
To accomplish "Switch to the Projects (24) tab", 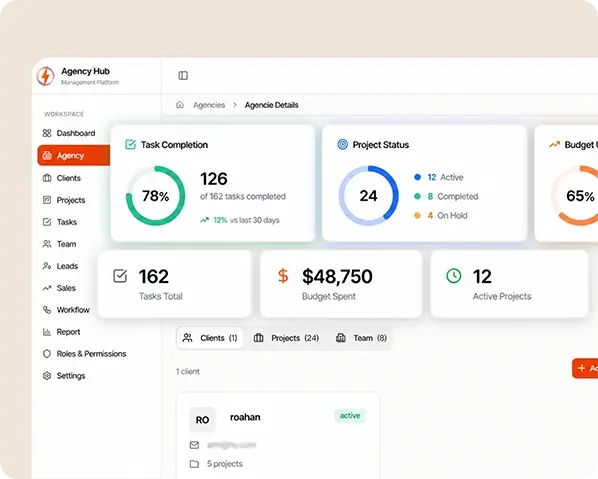I will (286, 338).
